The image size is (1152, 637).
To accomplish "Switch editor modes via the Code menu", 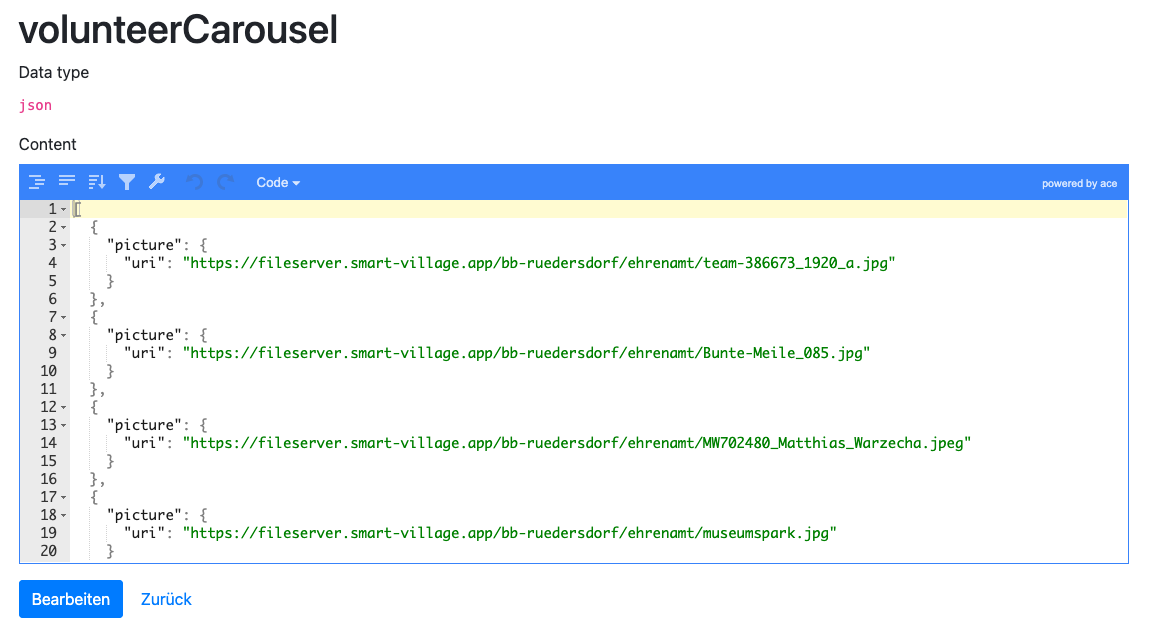I will [x=277, y=182].
